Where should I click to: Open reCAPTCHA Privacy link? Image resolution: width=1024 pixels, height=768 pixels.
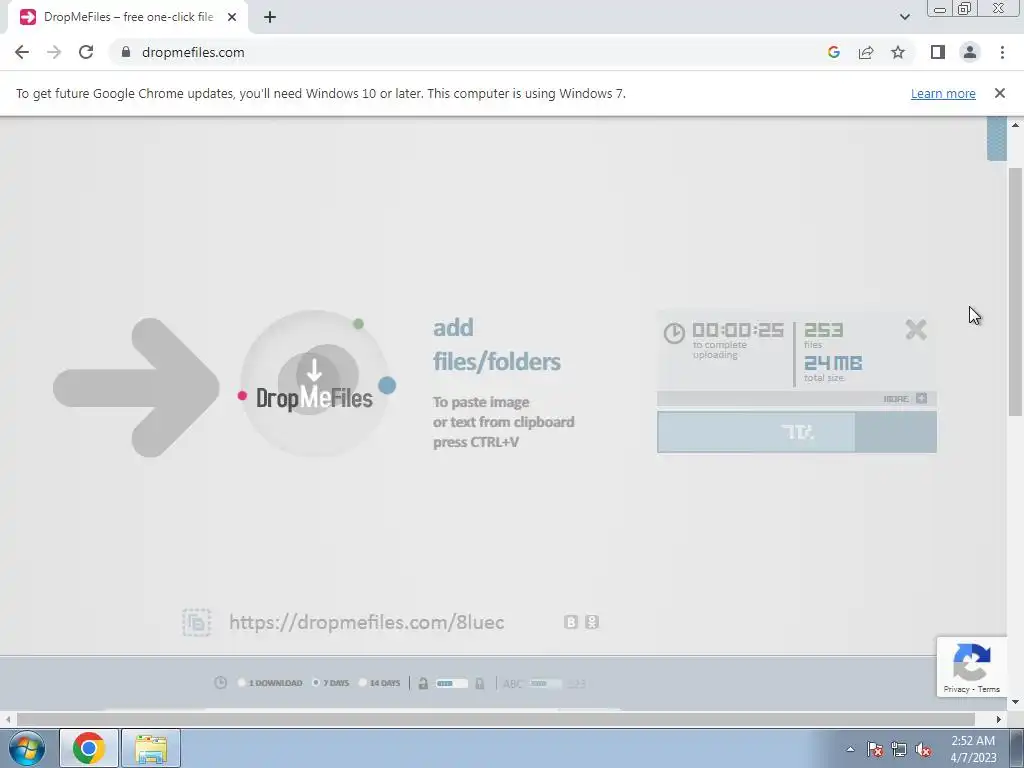(x=956, y=689)
